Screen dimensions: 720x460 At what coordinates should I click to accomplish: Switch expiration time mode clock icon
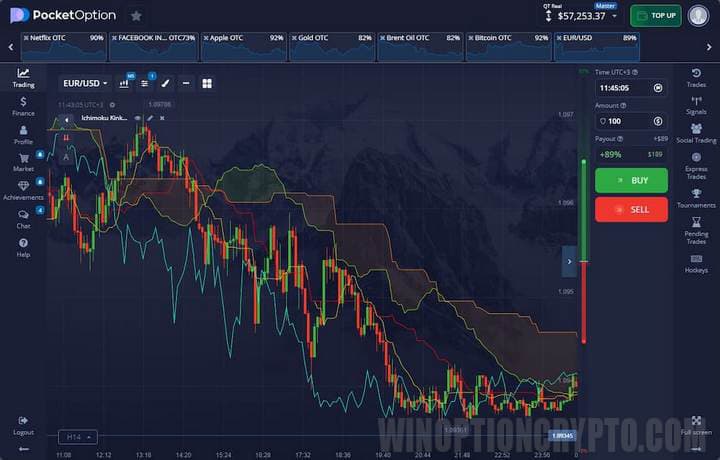pos(658,88)
